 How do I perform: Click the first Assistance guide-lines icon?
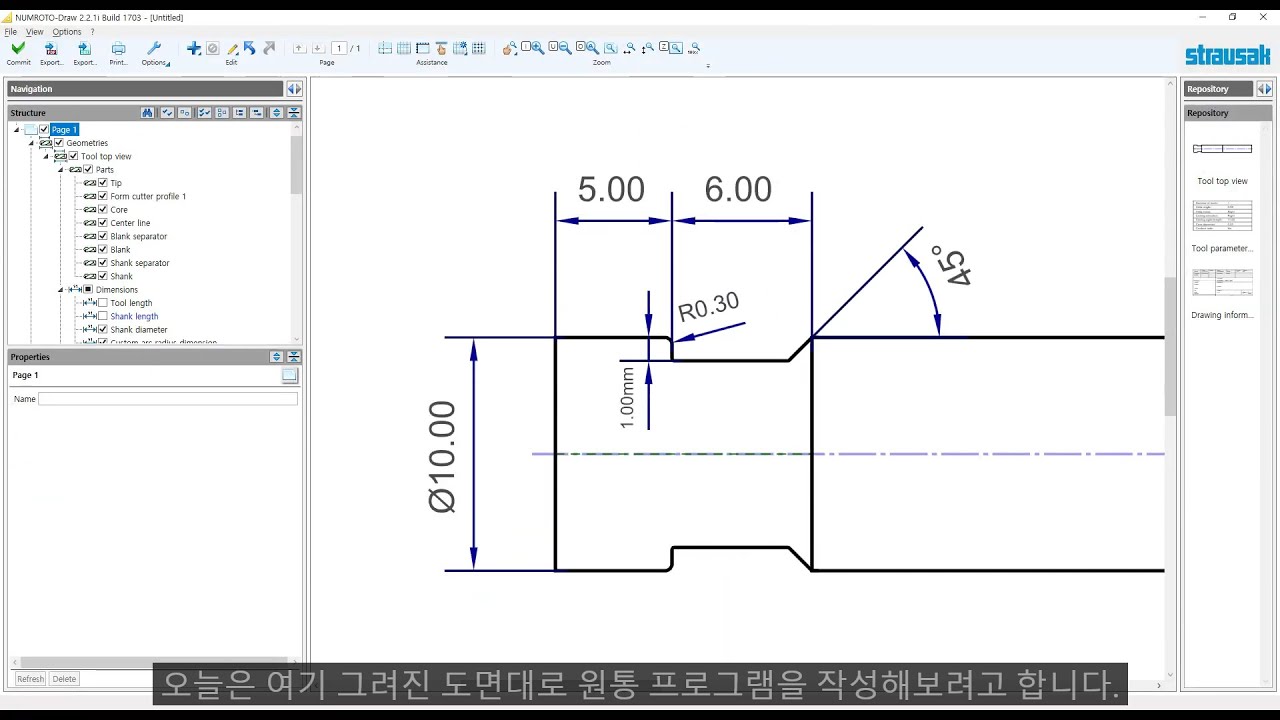point(385,48)
